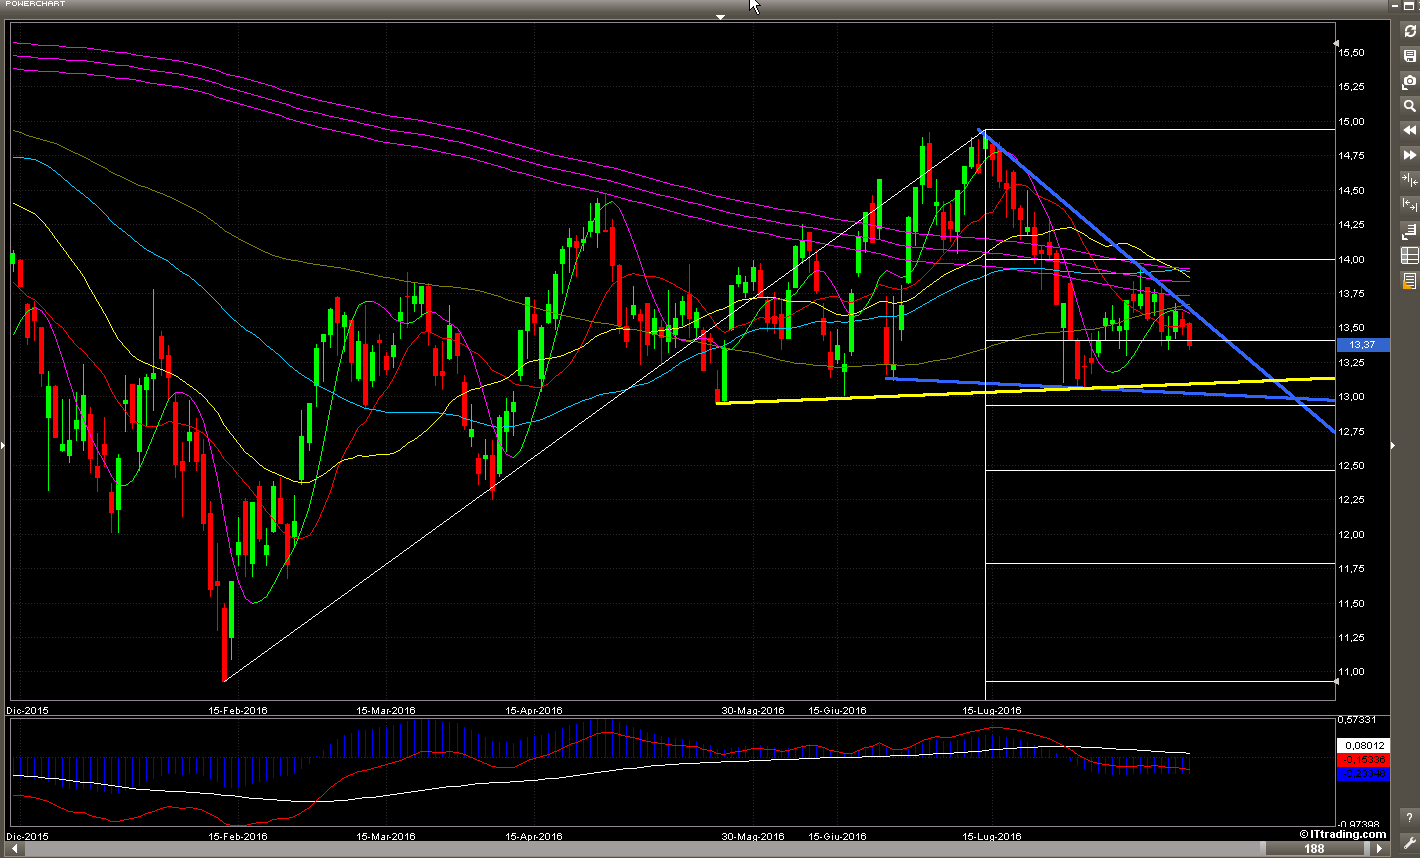Image resolution: width=1420 pixels, height=858 pixels.
Task: Click the 15-Lug-2016 date on main chart axis
Action: (992, 710)
